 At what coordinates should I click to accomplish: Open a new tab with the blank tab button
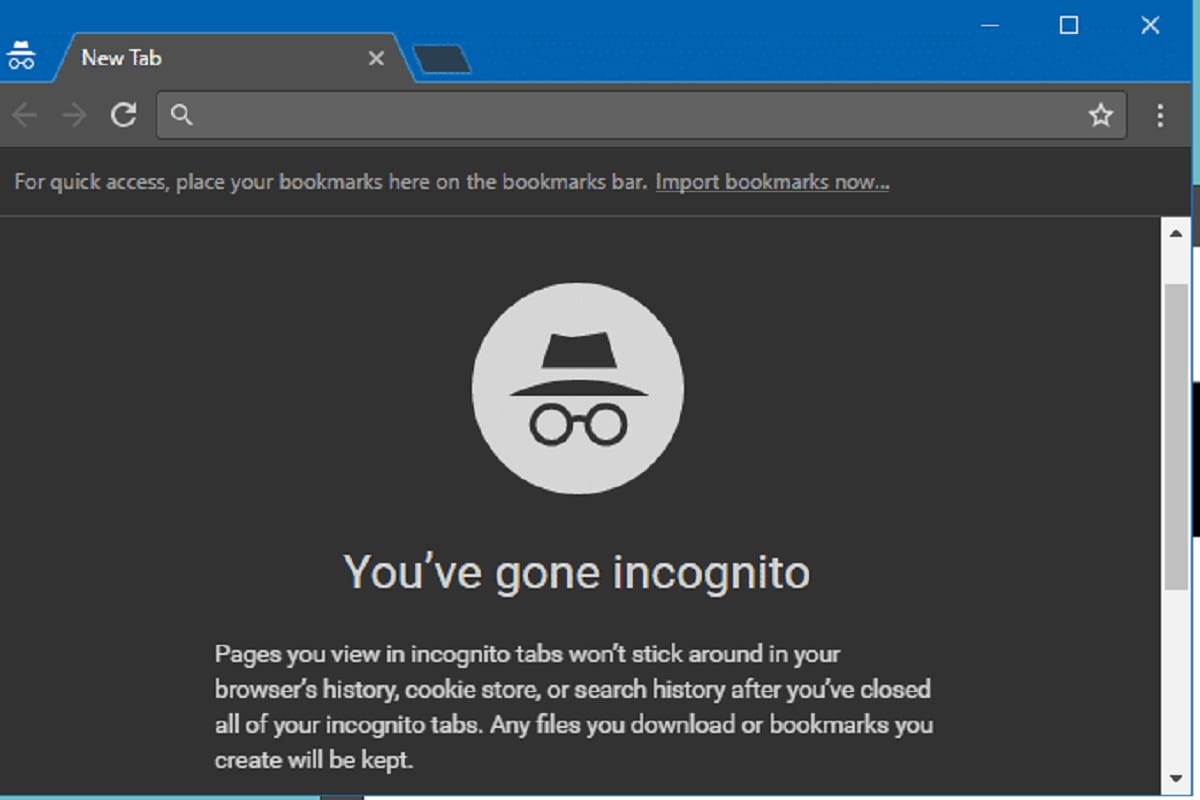click(x=442, y=59)
